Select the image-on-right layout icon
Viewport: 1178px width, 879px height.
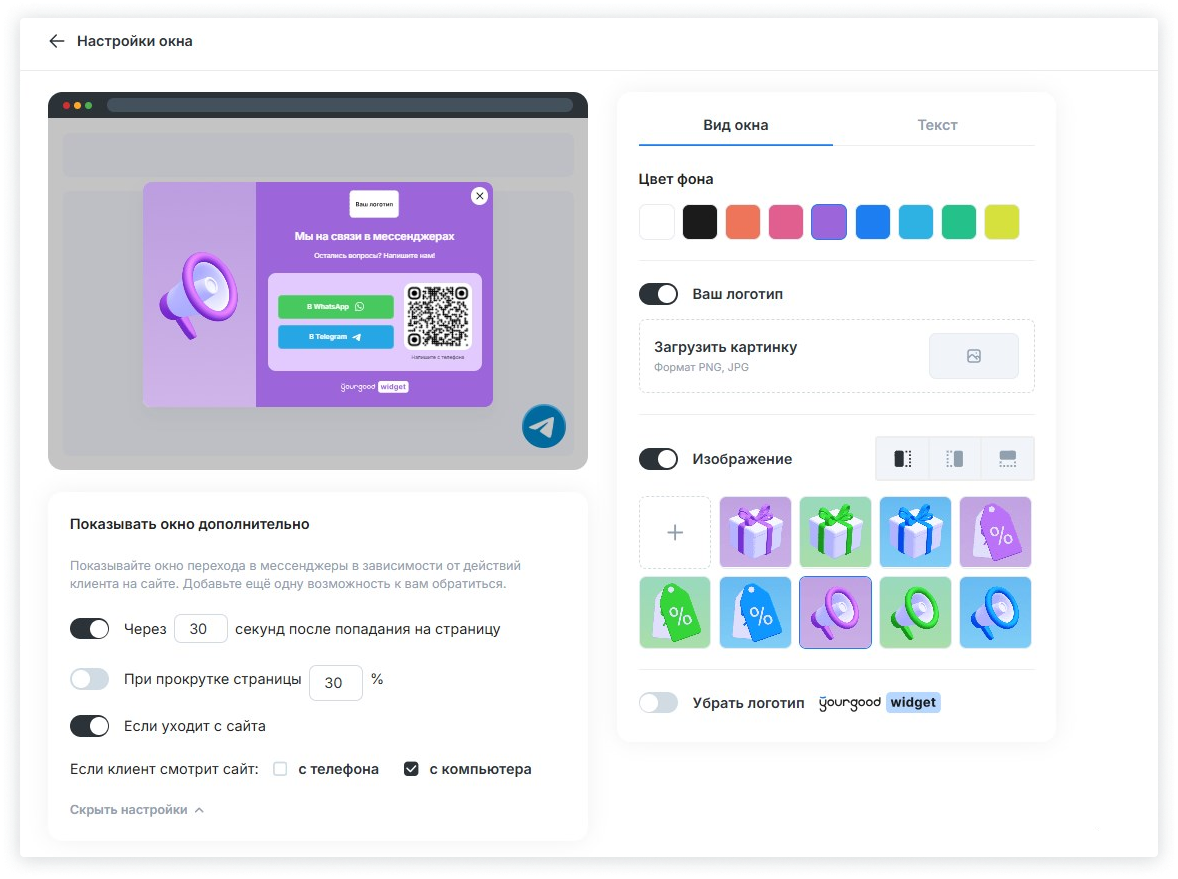coord(954,459)
